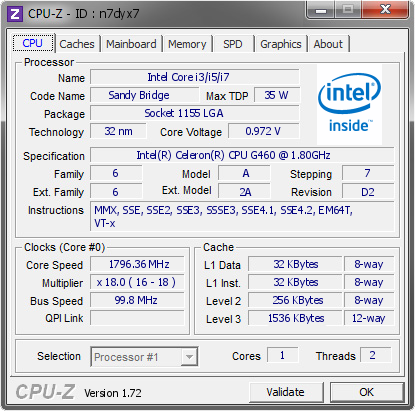Screen dimensions: 415x411
Task: Click the Revision value D2
Action: (368, 192)
